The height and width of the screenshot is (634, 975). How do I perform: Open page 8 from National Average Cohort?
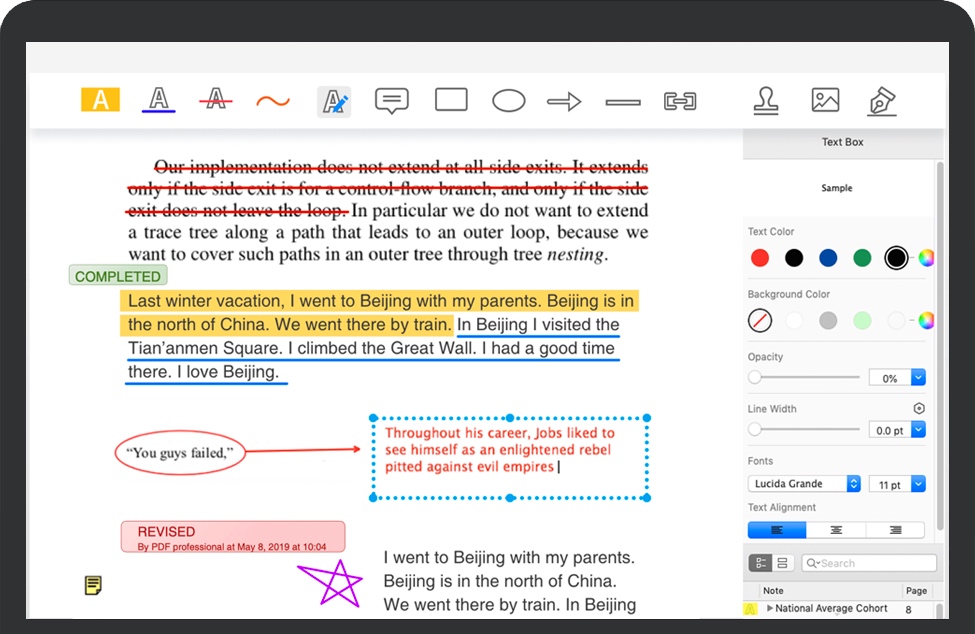tap(910, 608)
